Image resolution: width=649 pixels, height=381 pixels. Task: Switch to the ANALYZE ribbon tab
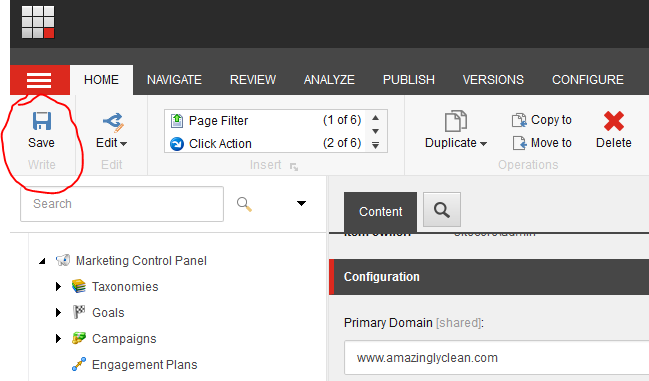click(329, 80)
